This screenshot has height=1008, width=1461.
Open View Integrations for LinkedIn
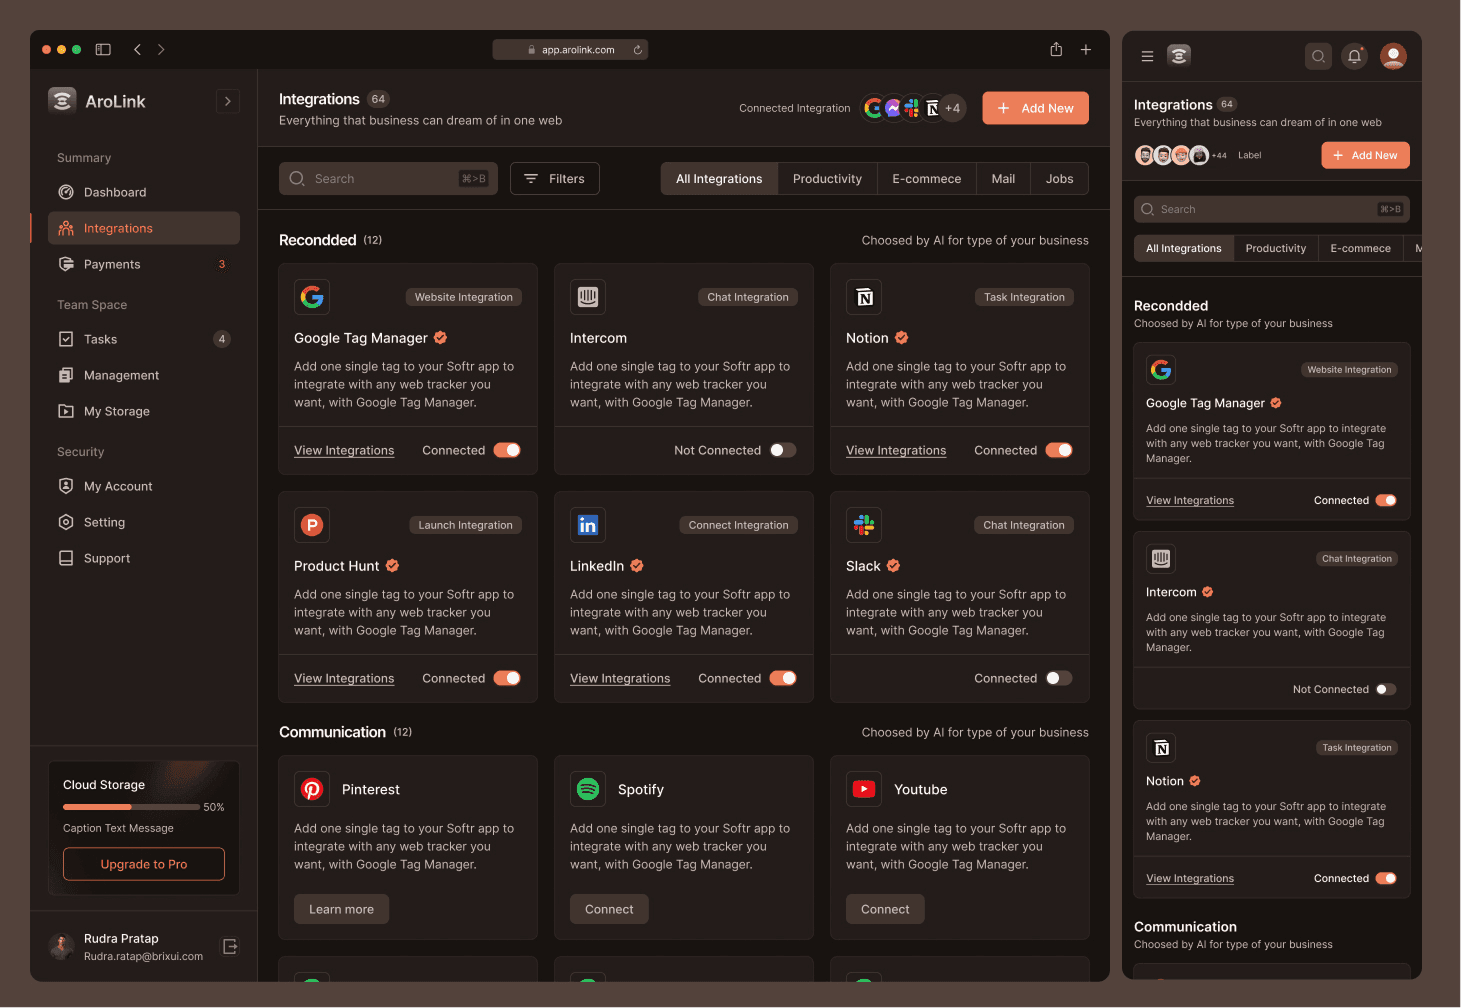[620, 678]
